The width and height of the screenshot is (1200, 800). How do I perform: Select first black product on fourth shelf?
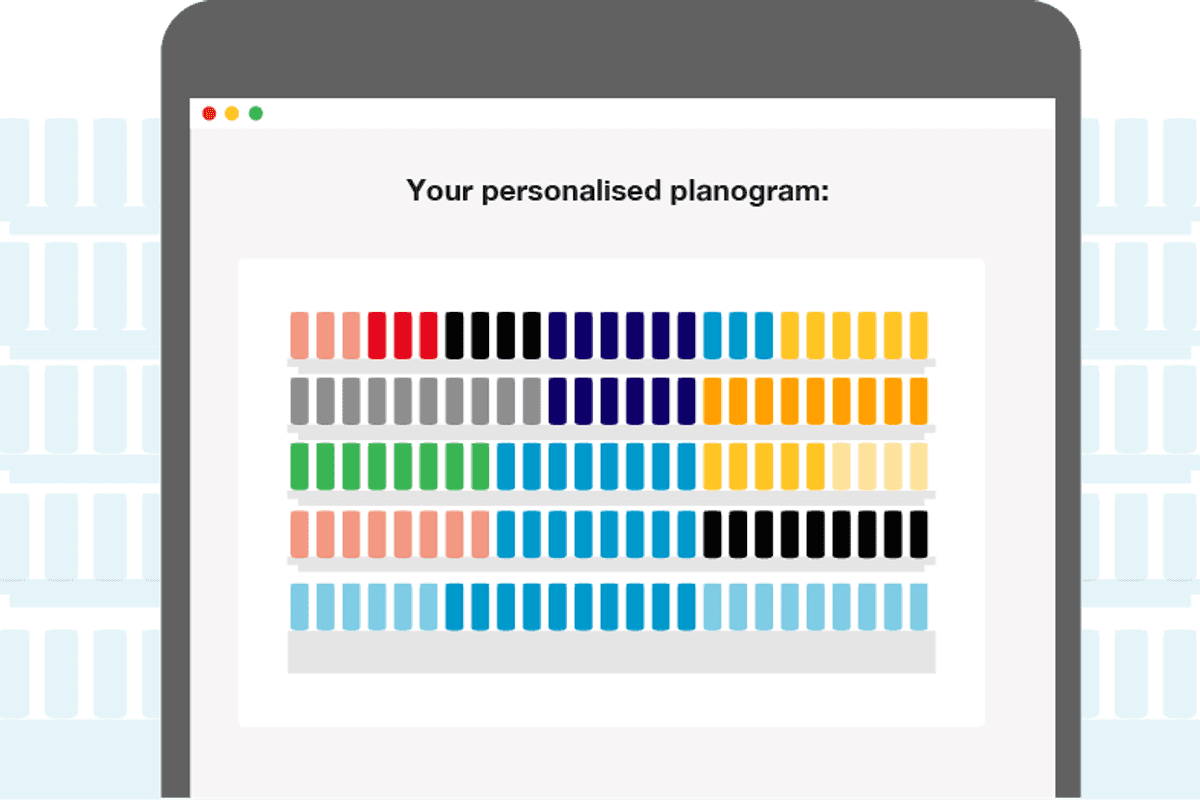click(712, 534)
